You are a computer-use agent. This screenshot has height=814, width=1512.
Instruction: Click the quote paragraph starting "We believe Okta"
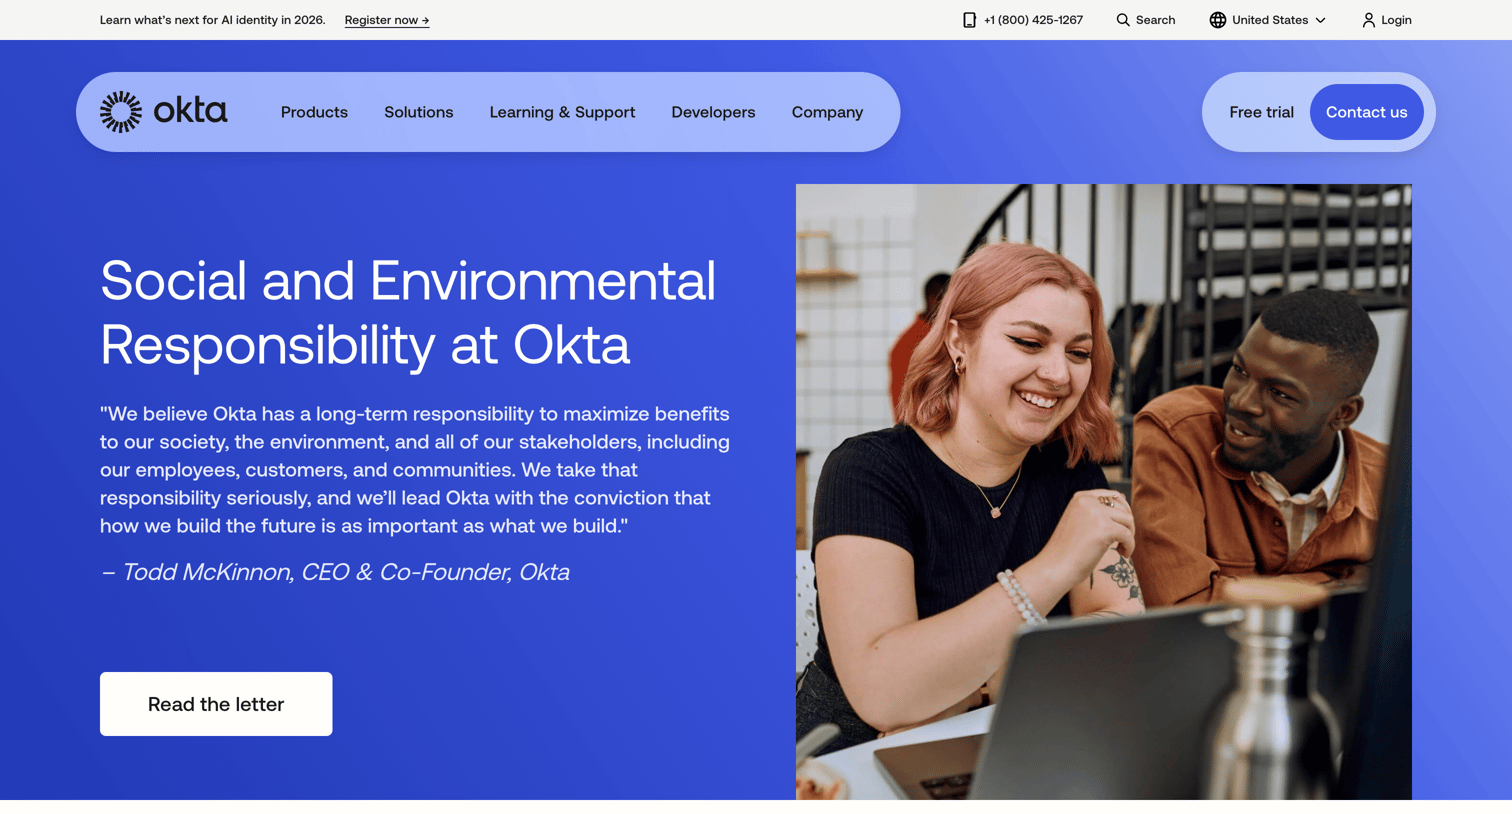pos(415,470)
